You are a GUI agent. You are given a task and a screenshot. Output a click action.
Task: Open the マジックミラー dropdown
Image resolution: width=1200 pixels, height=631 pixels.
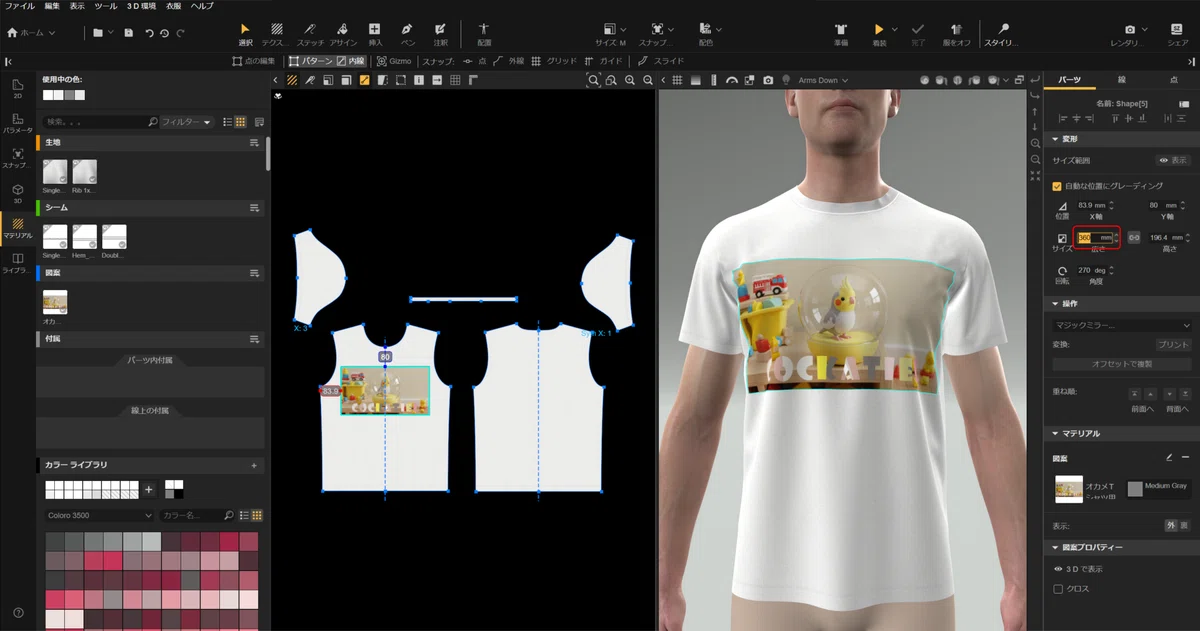(1122, 325)
